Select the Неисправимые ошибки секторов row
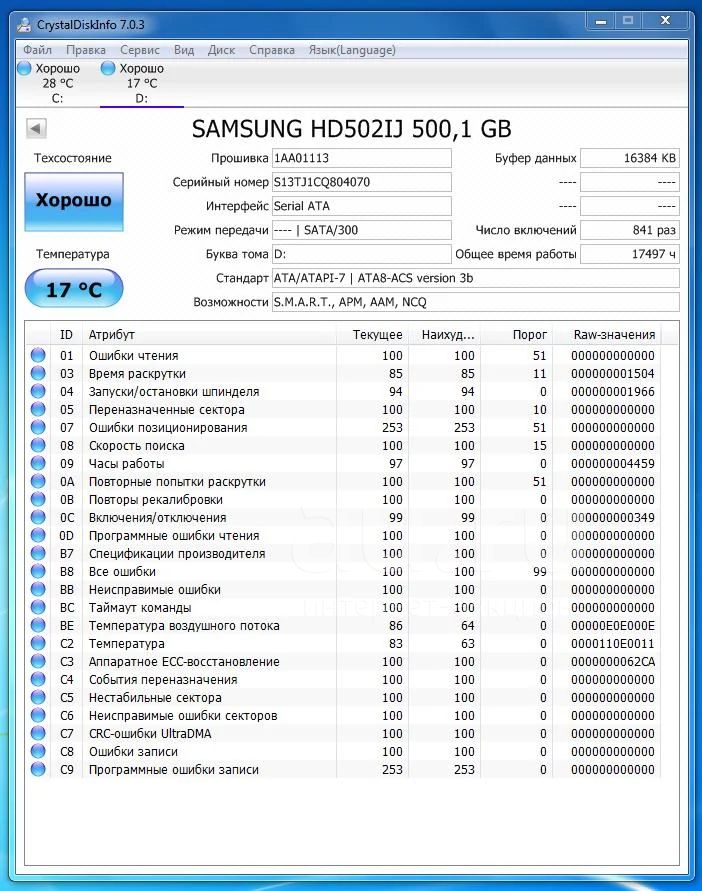This screenshot has height=891, width=702. tap(343, 715)
